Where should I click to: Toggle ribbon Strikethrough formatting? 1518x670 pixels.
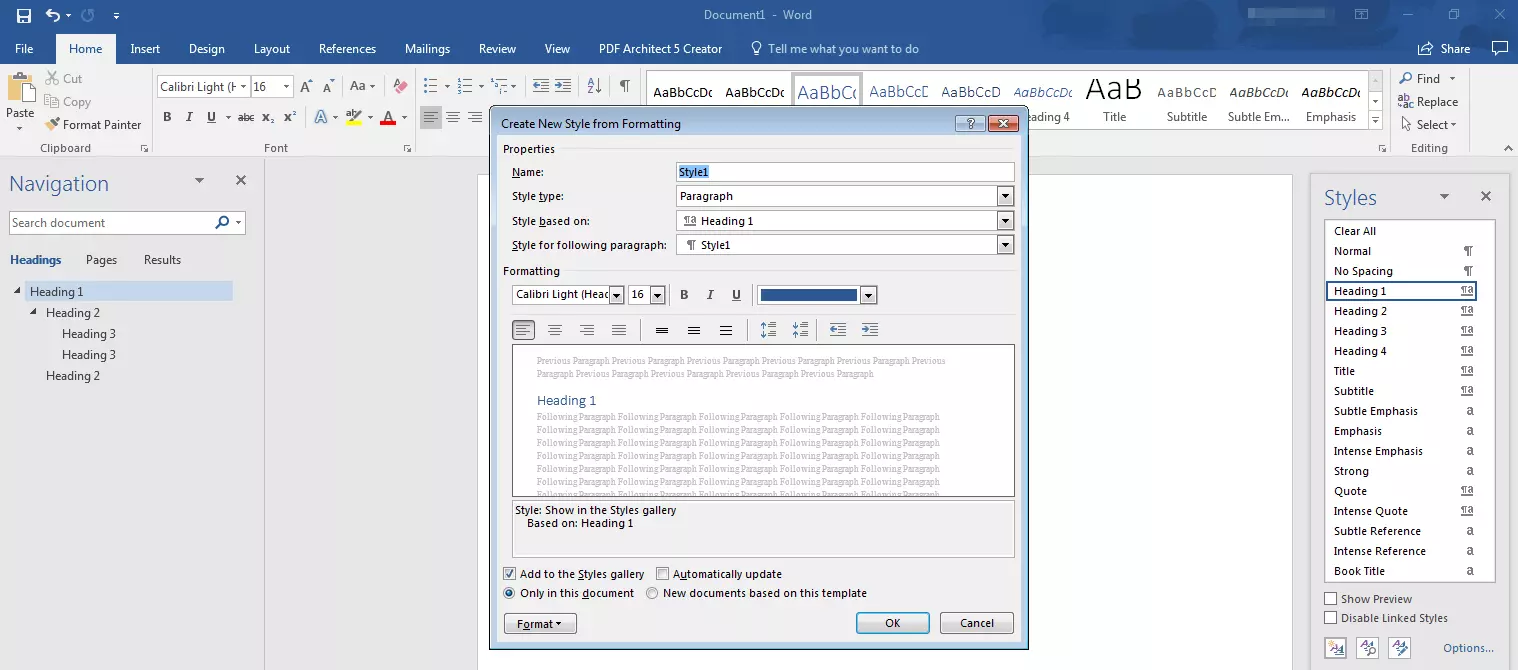coord(245,117)
